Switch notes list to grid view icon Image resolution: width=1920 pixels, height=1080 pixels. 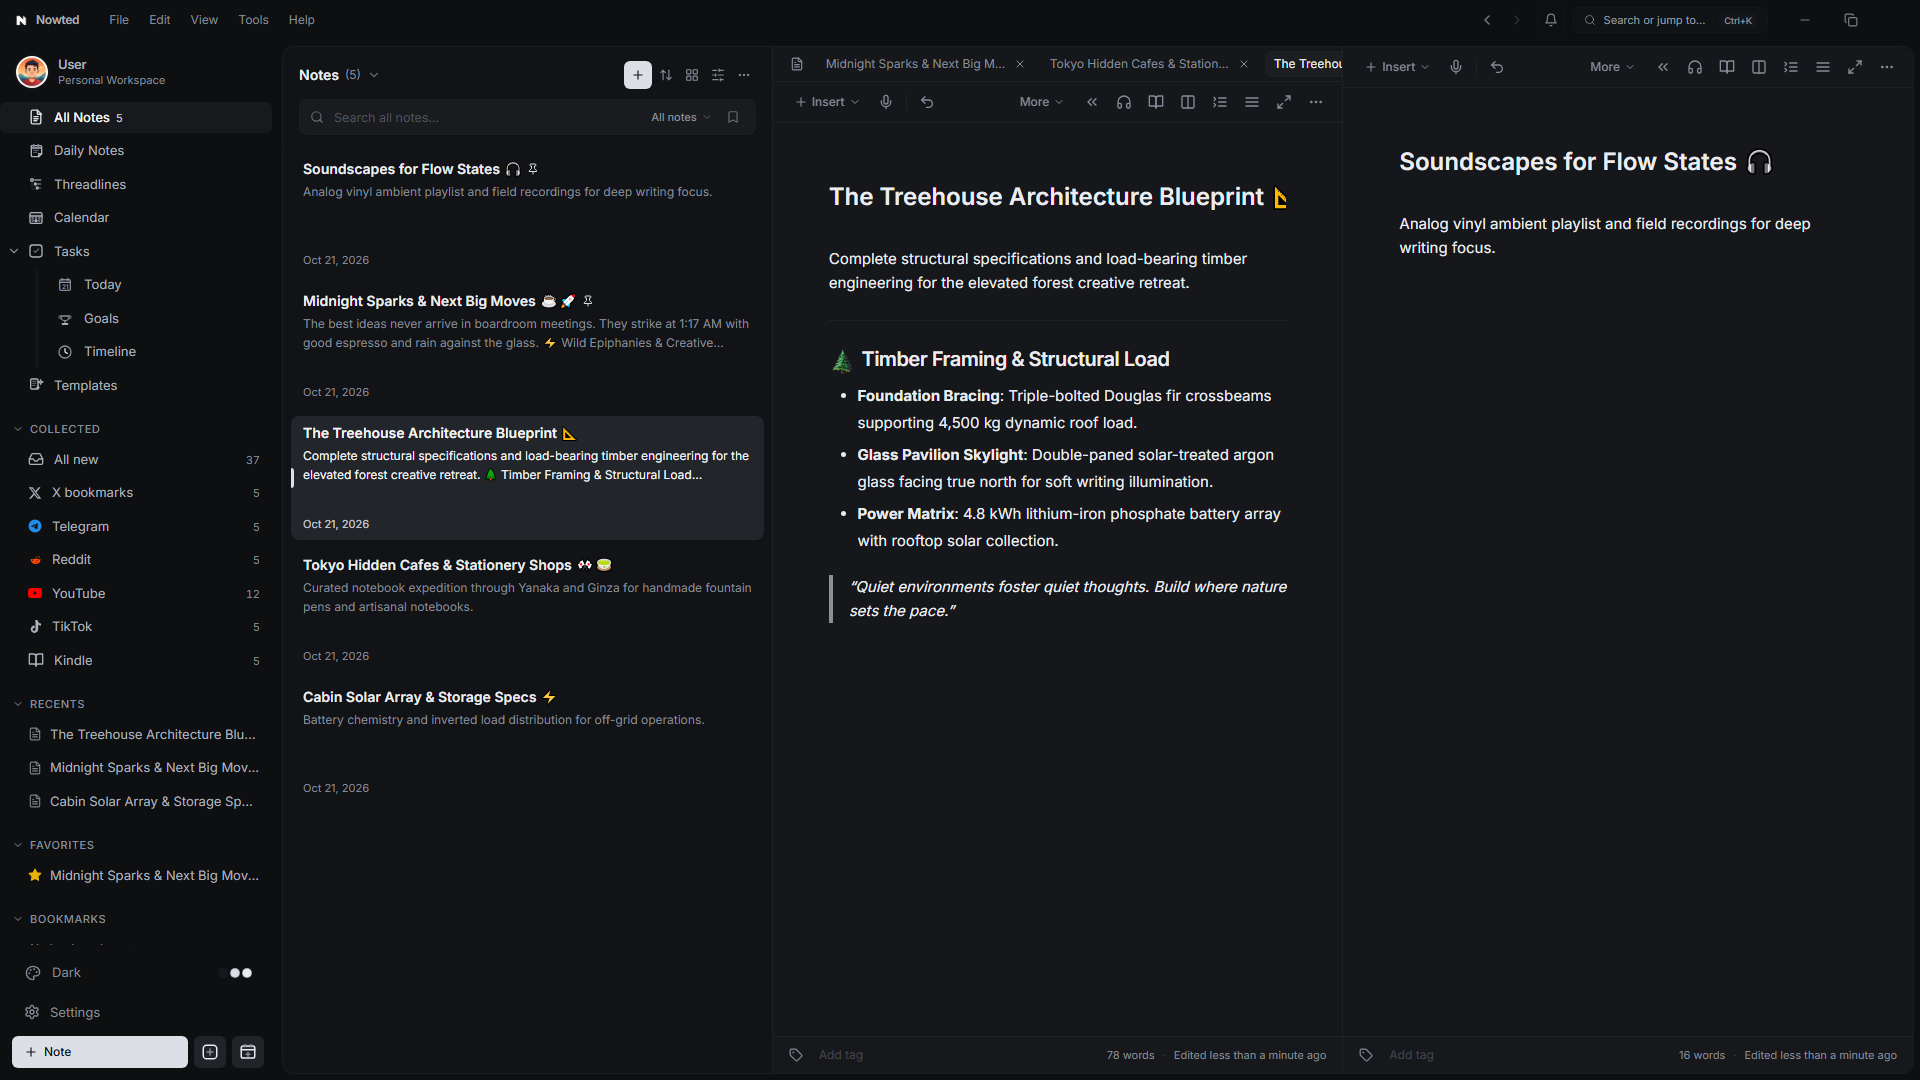pyautogui.click(x=692, y=75)
